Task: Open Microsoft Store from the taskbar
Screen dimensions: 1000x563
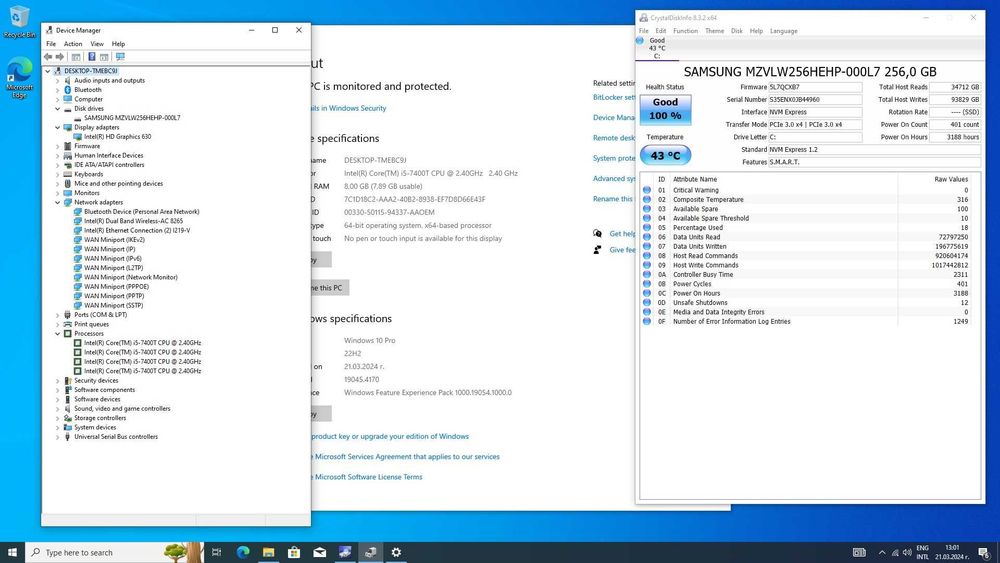Action: coord(294,552)
